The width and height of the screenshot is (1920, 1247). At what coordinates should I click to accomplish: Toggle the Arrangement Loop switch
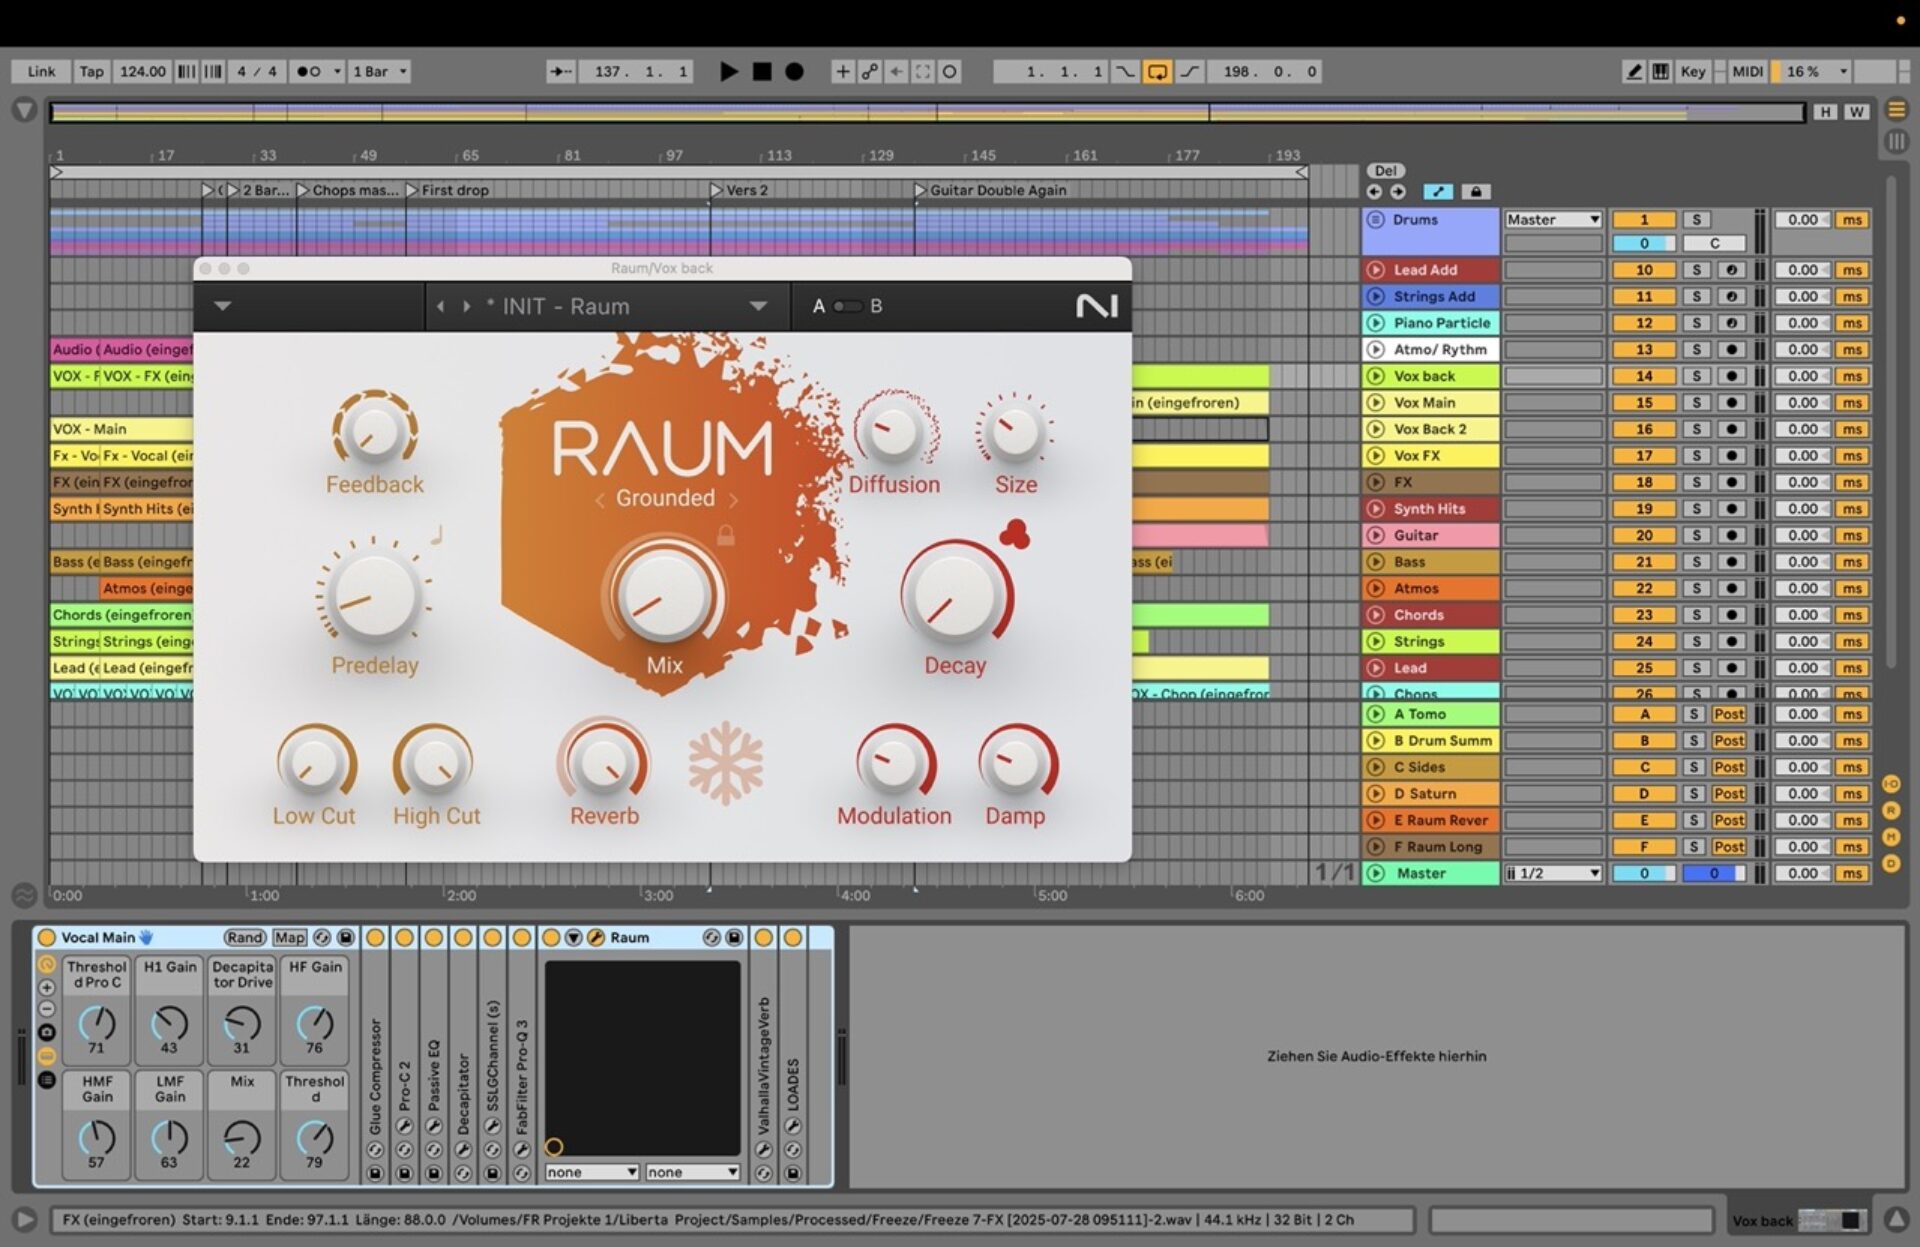[x=1157, y=71]
